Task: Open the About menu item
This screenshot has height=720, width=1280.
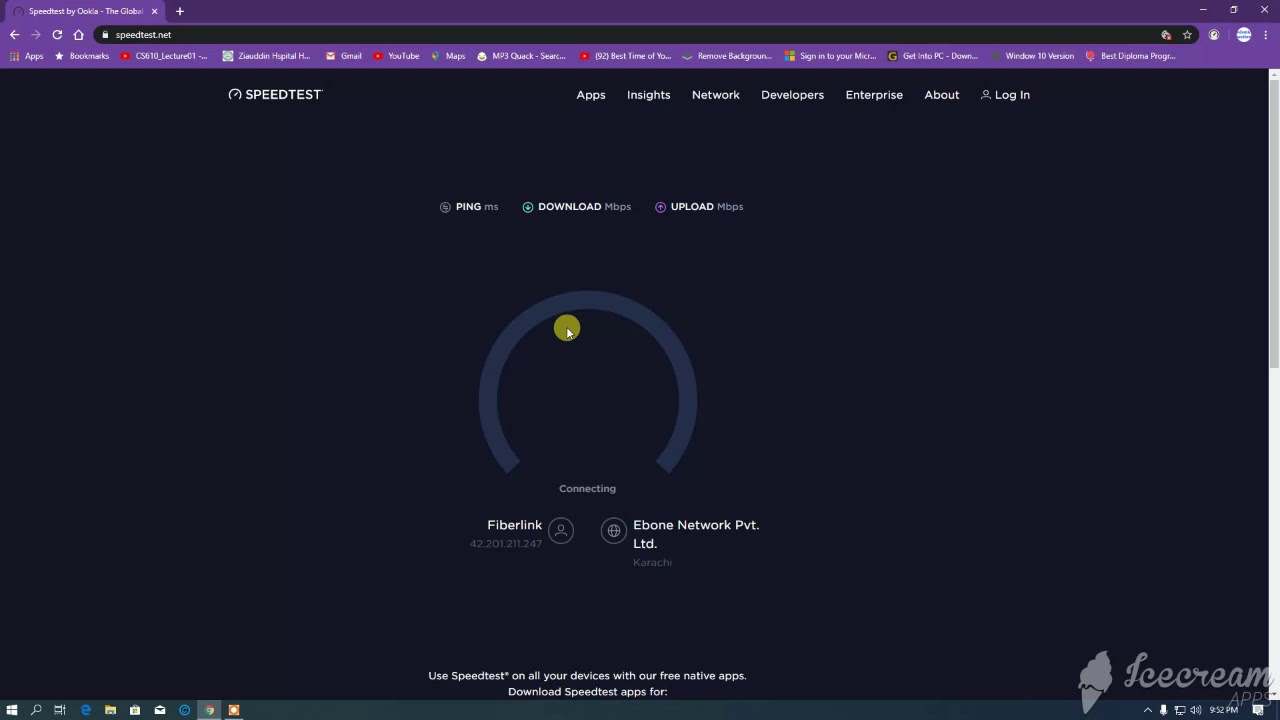Action: pos(942,95)
